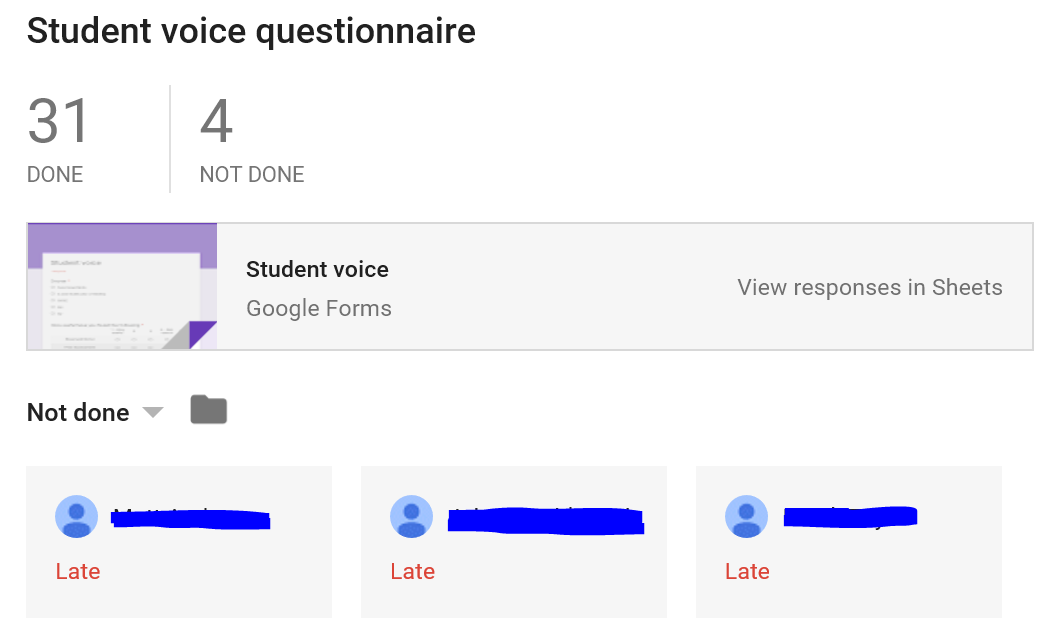Select the middle Late student card
The width and height of the screenshot is (1049, 630).
tap(513, 540)
